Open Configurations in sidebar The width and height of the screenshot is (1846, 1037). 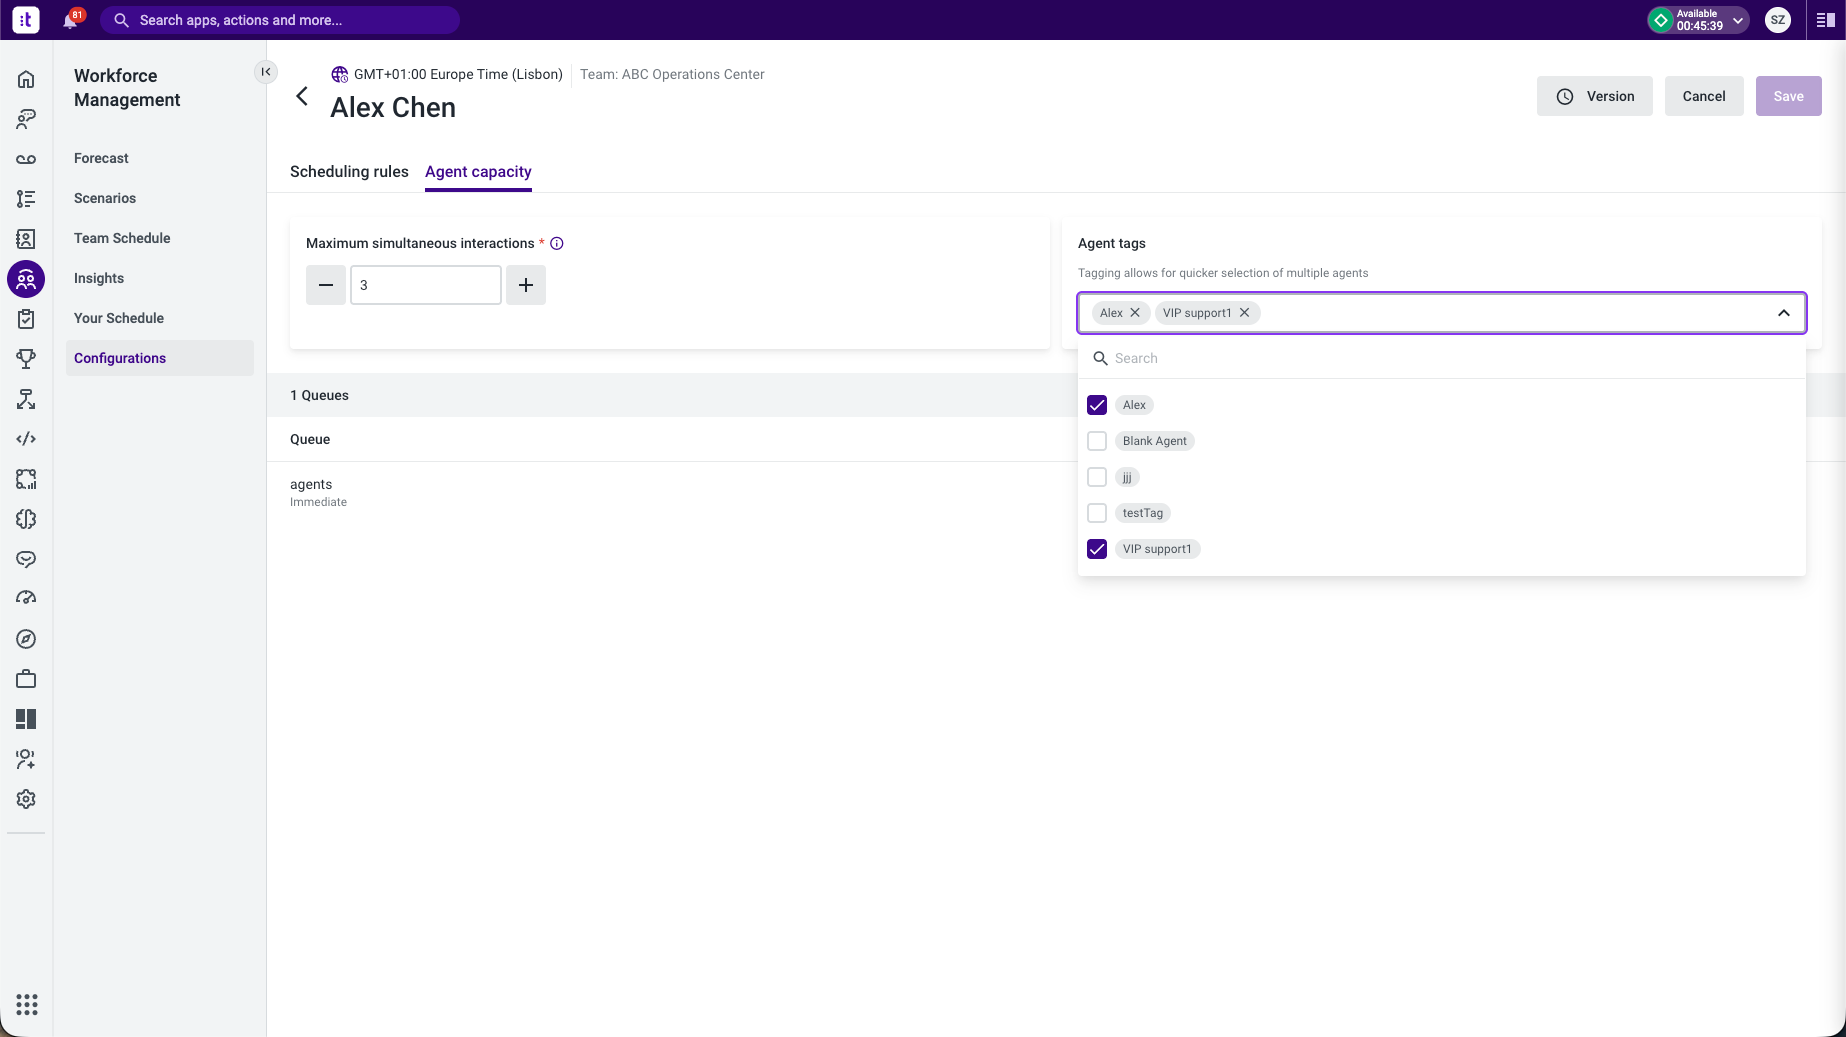[160, 358]
